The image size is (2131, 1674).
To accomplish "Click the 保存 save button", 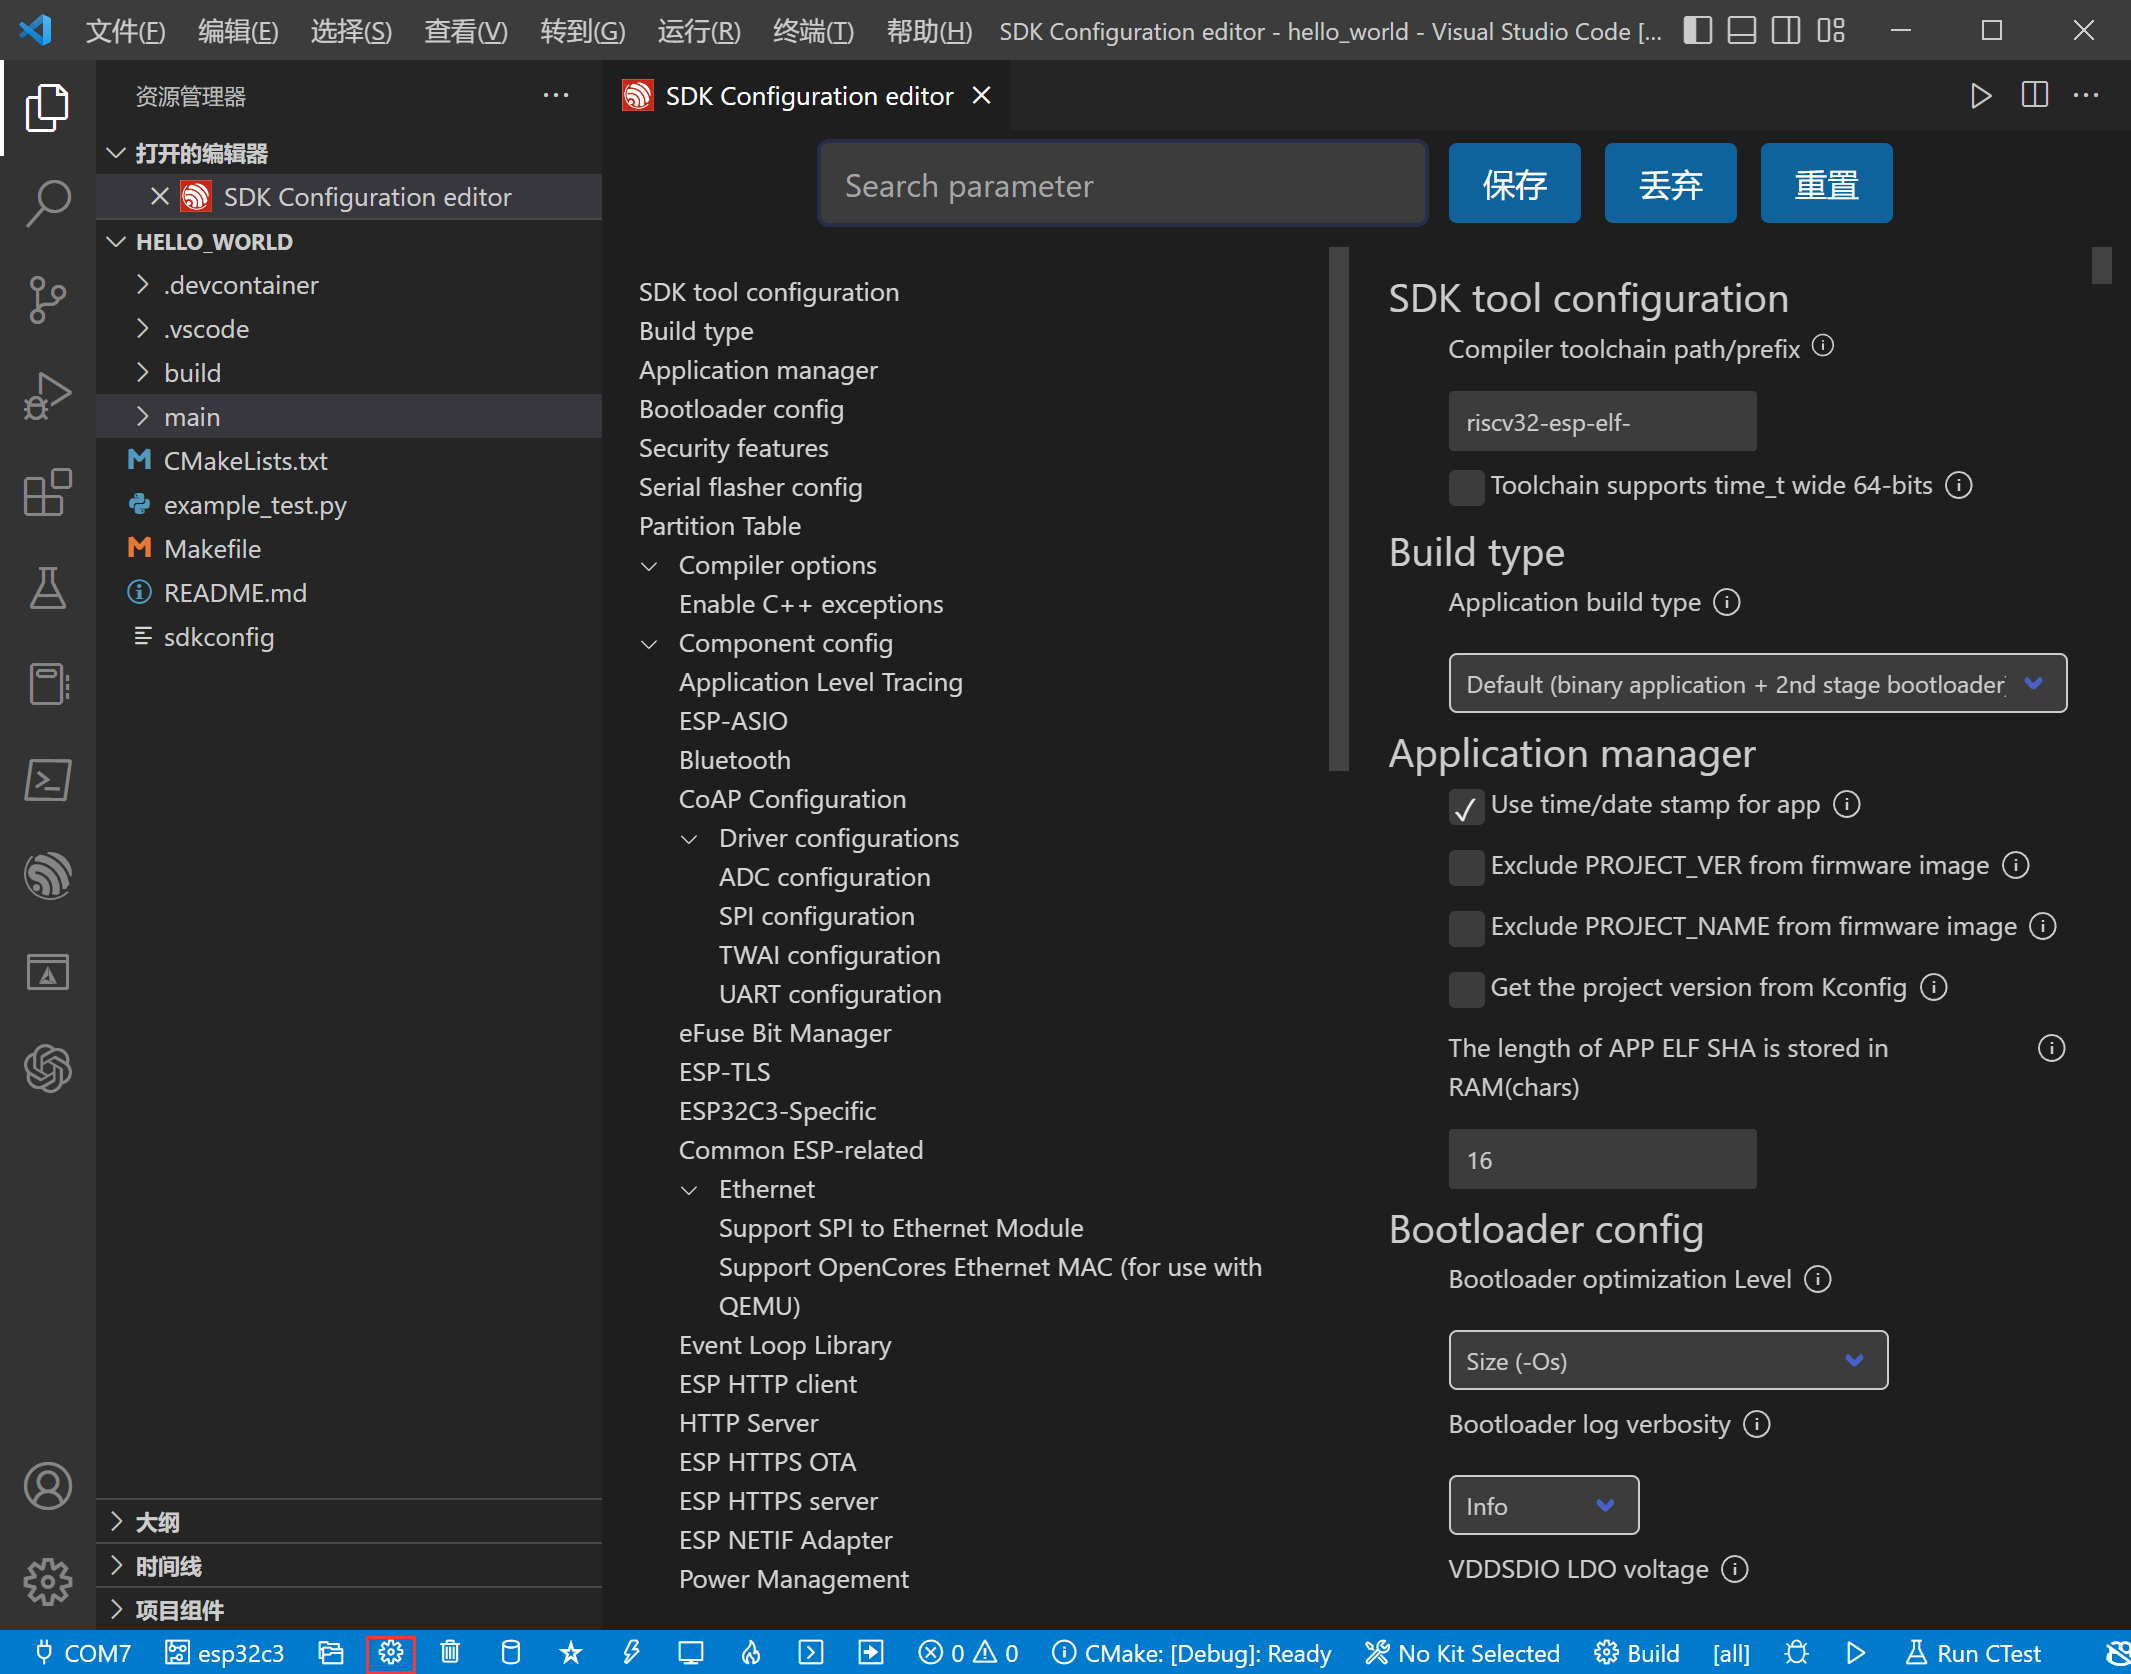I will click(1514, 183).
